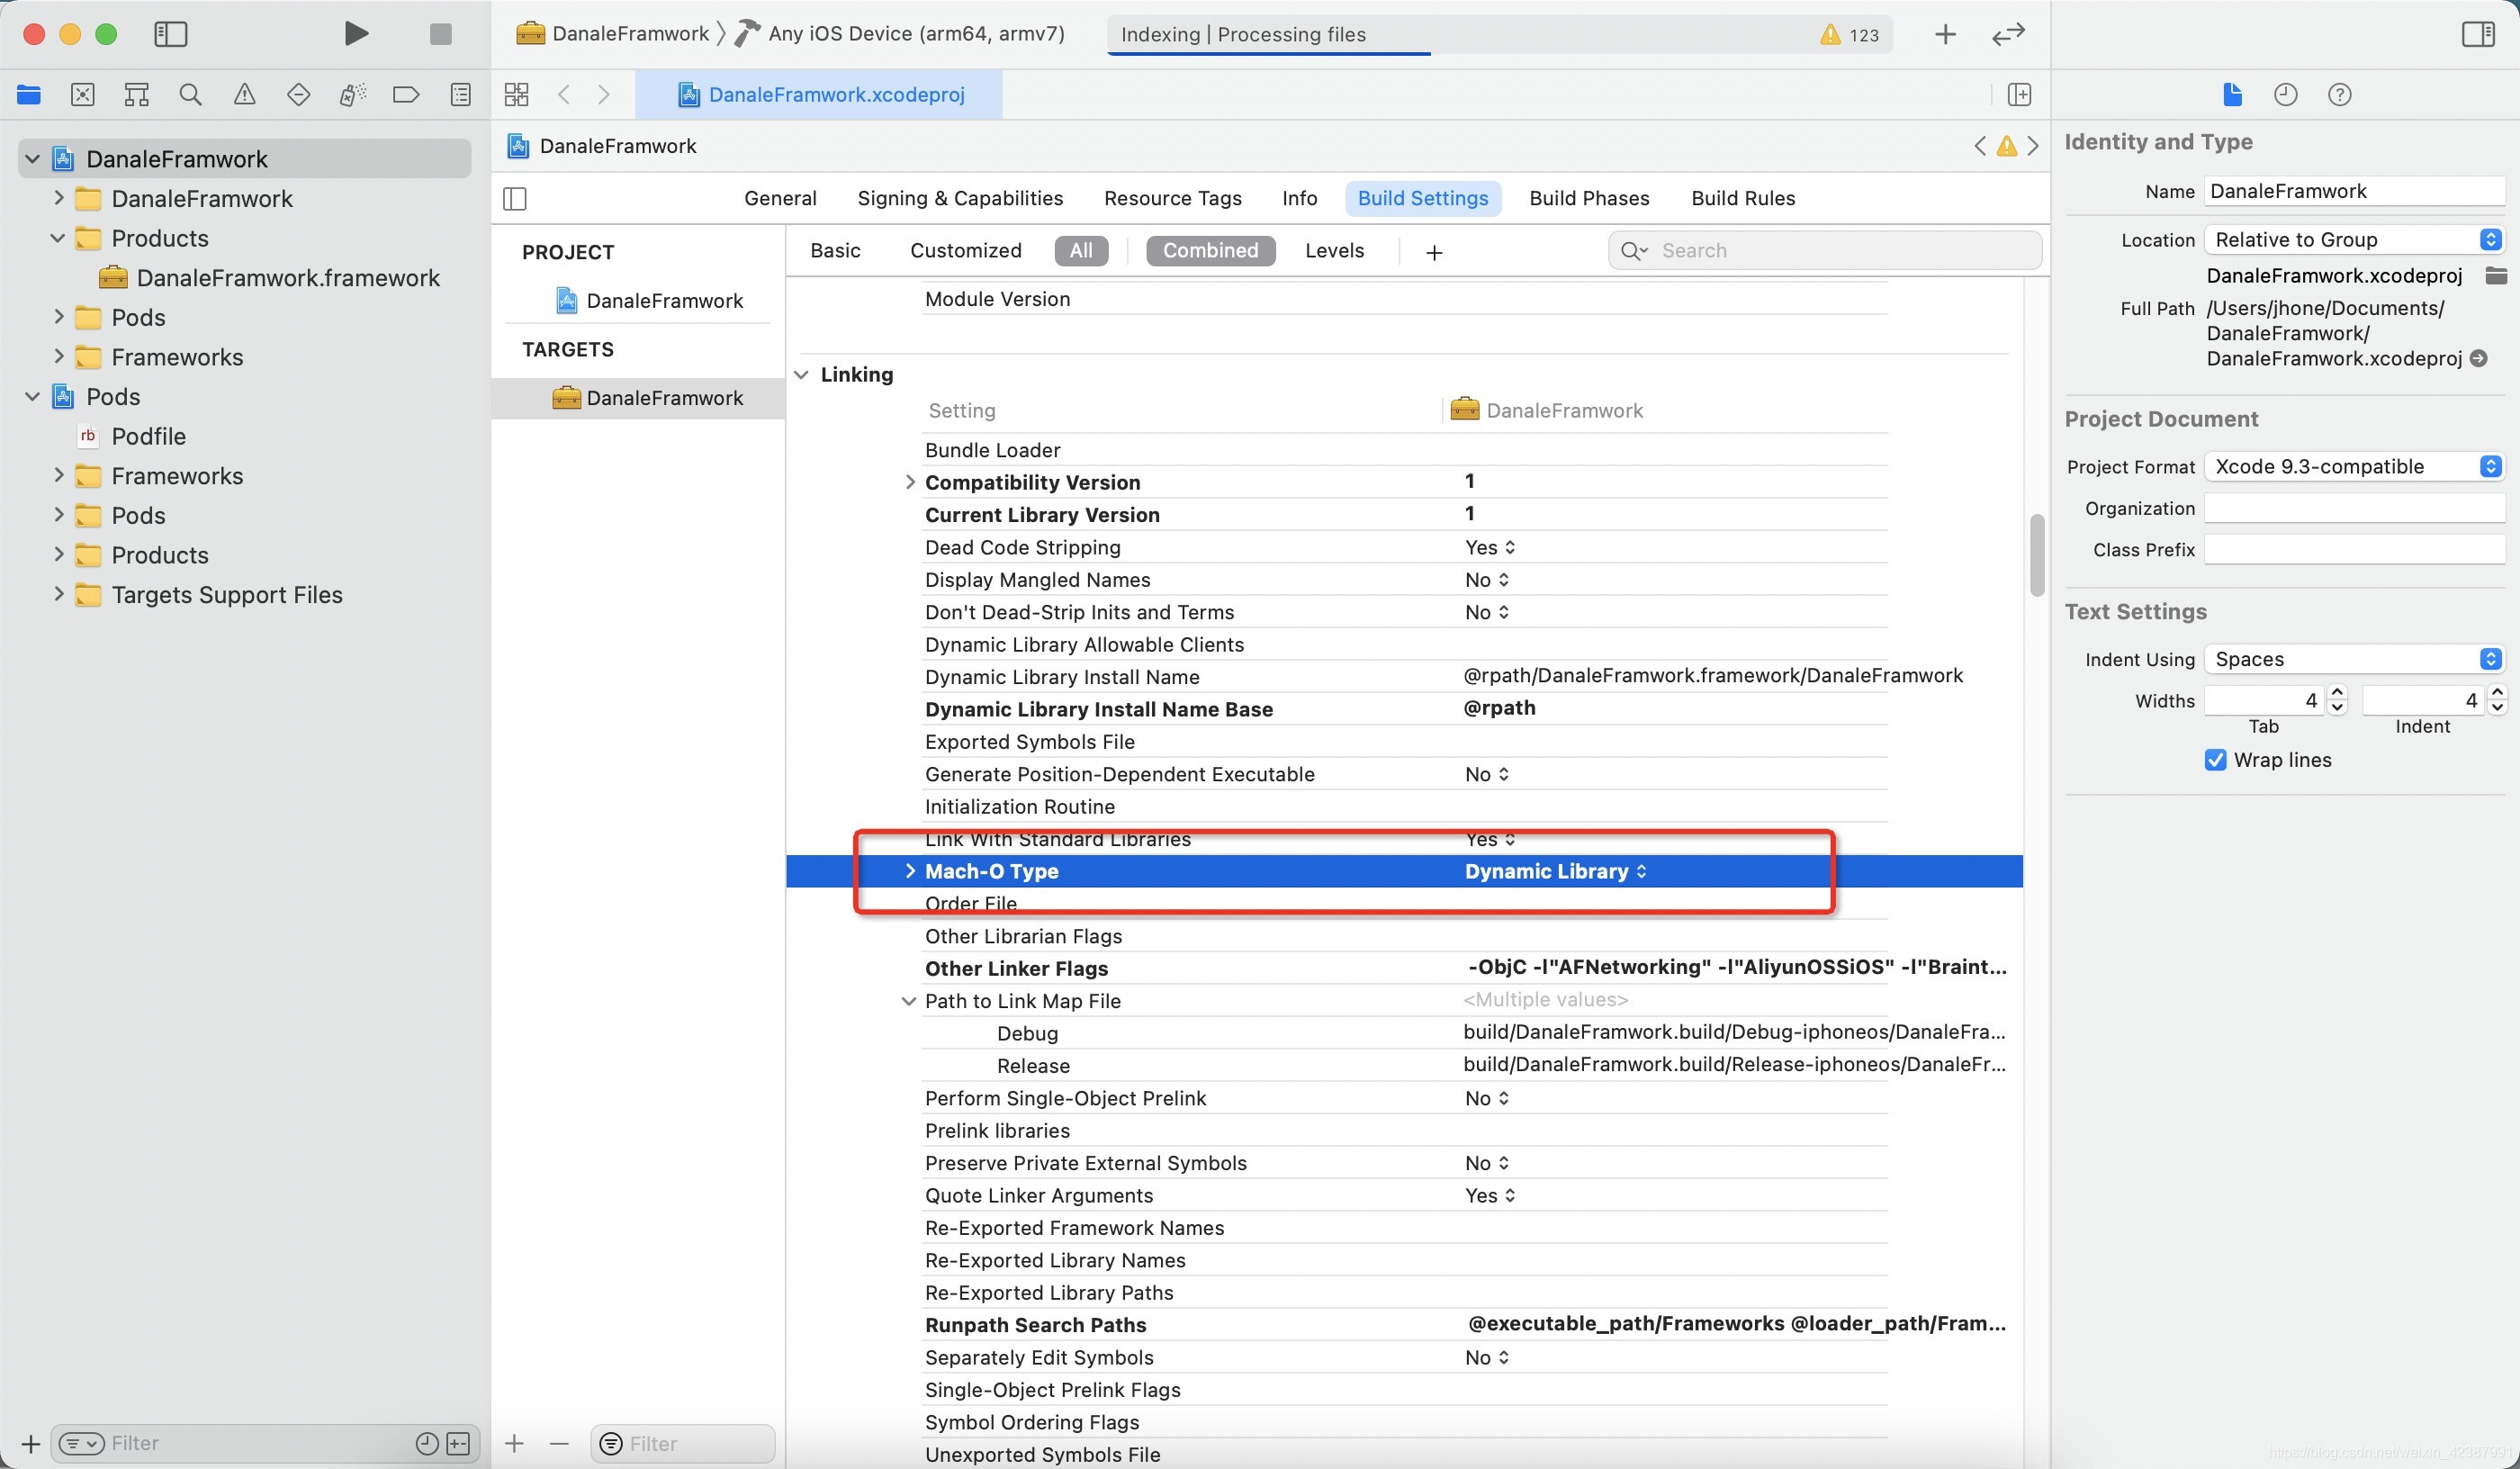
Task: Switch to Basic settings filter
Action: (835, 251)
